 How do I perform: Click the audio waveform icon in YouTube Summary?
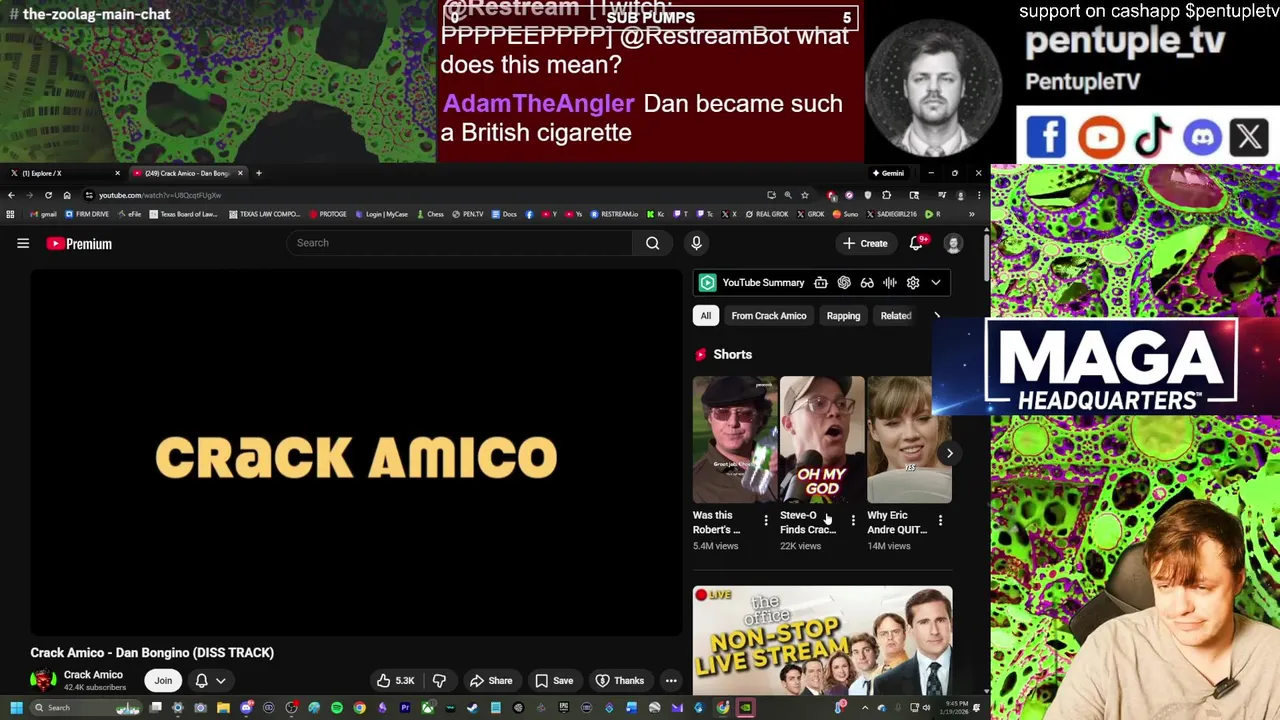pos(890,283)
